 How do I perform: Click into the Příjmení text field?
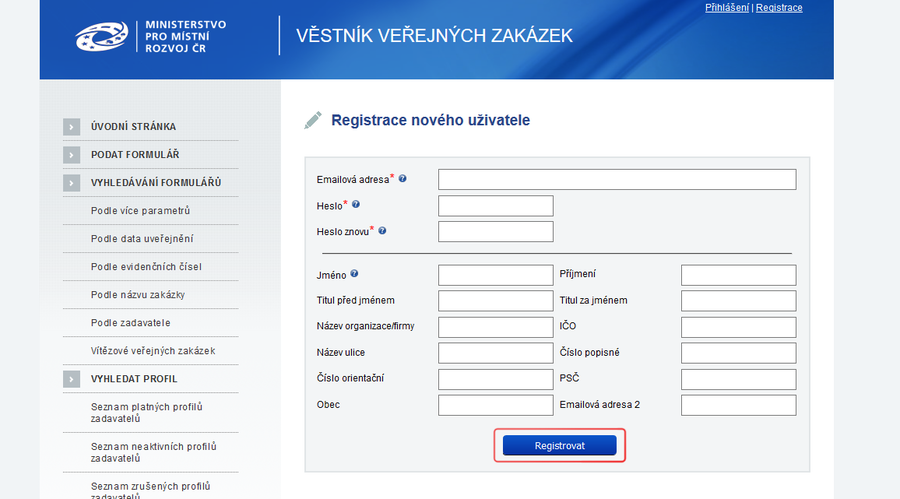(x=738, y=275)
